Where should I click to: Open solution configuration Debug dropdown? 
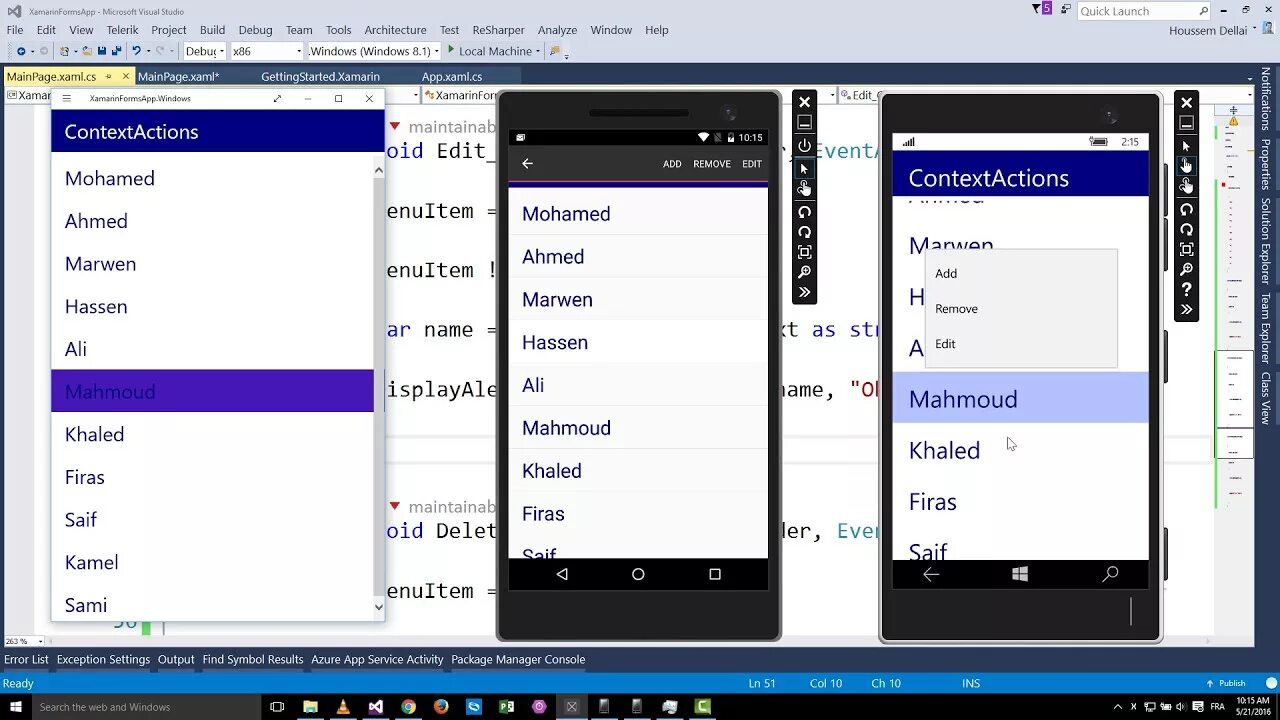[205, 51]
